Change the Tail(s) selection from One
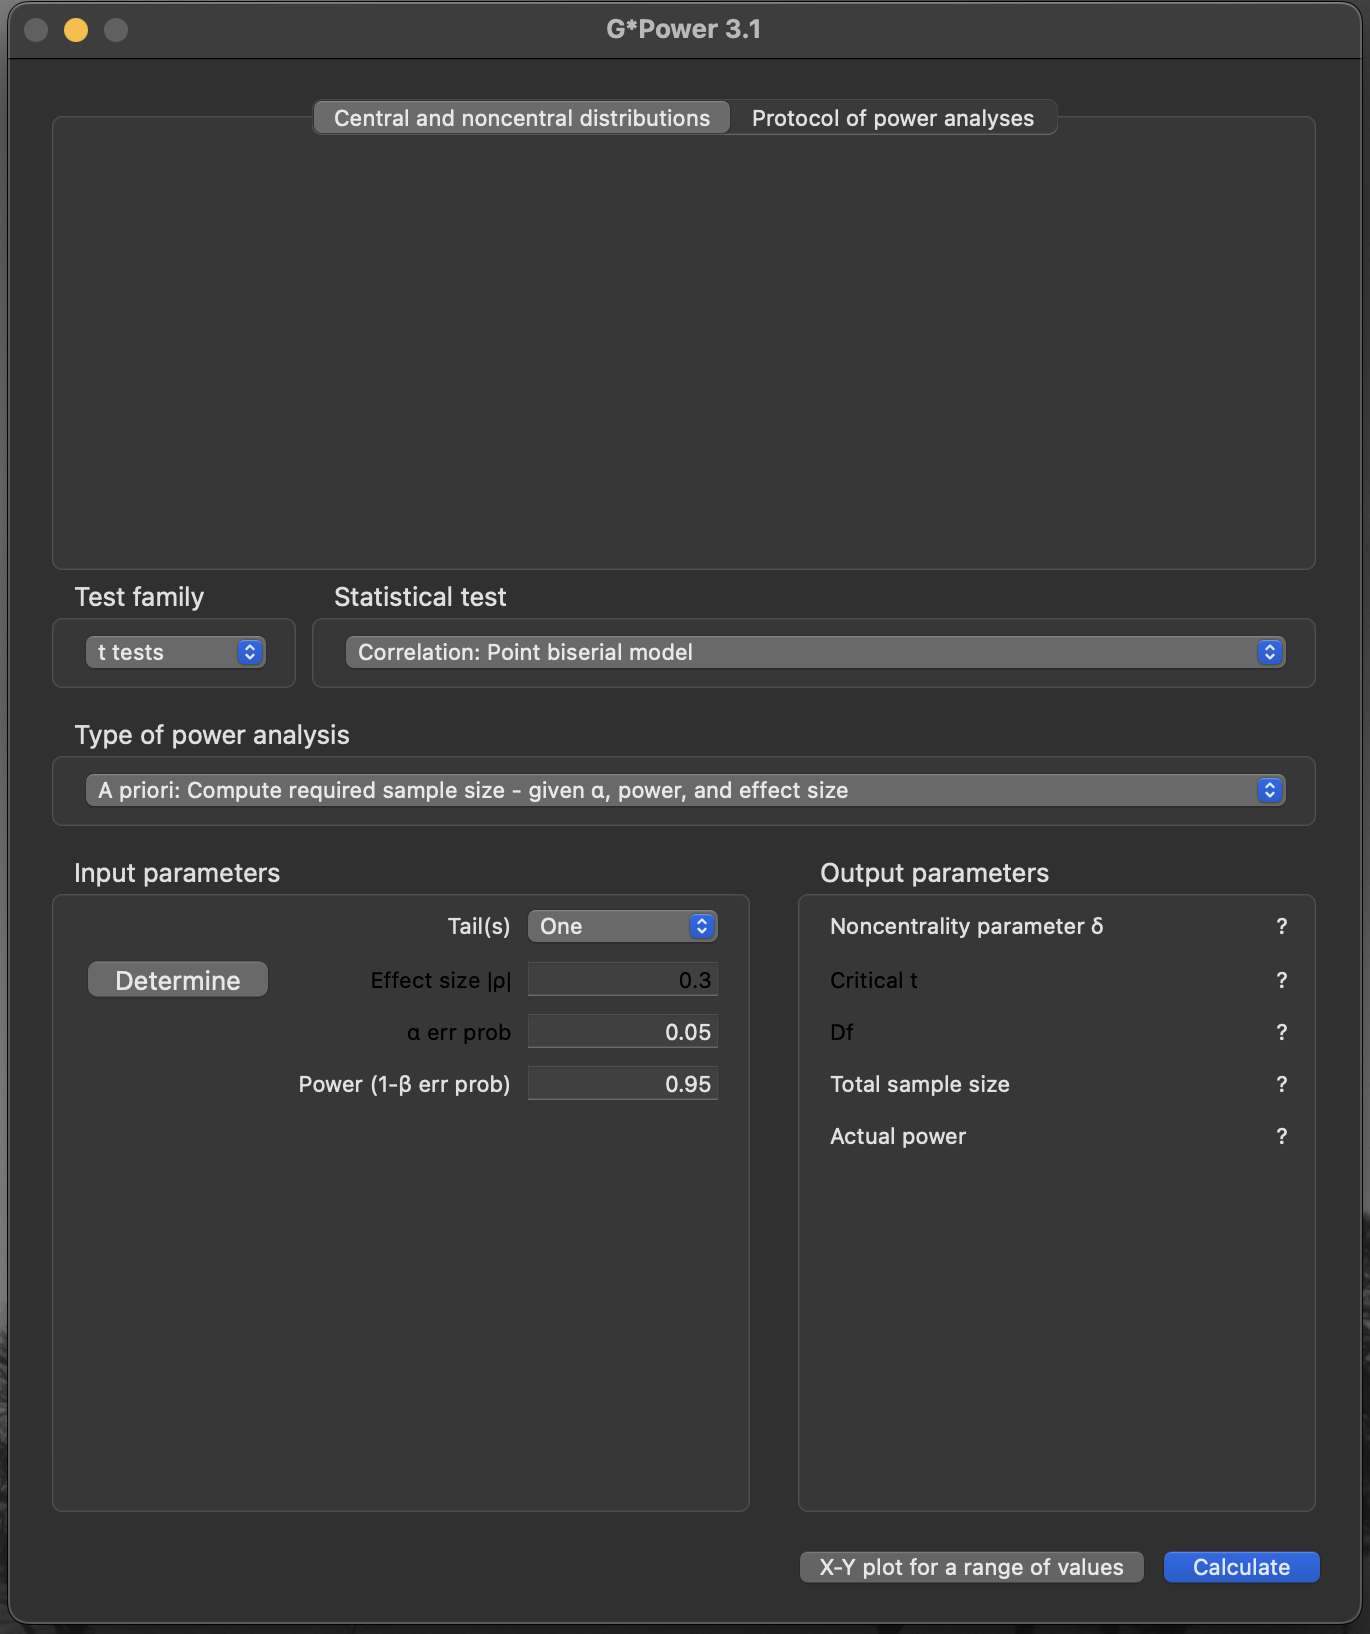 (622, 926)
